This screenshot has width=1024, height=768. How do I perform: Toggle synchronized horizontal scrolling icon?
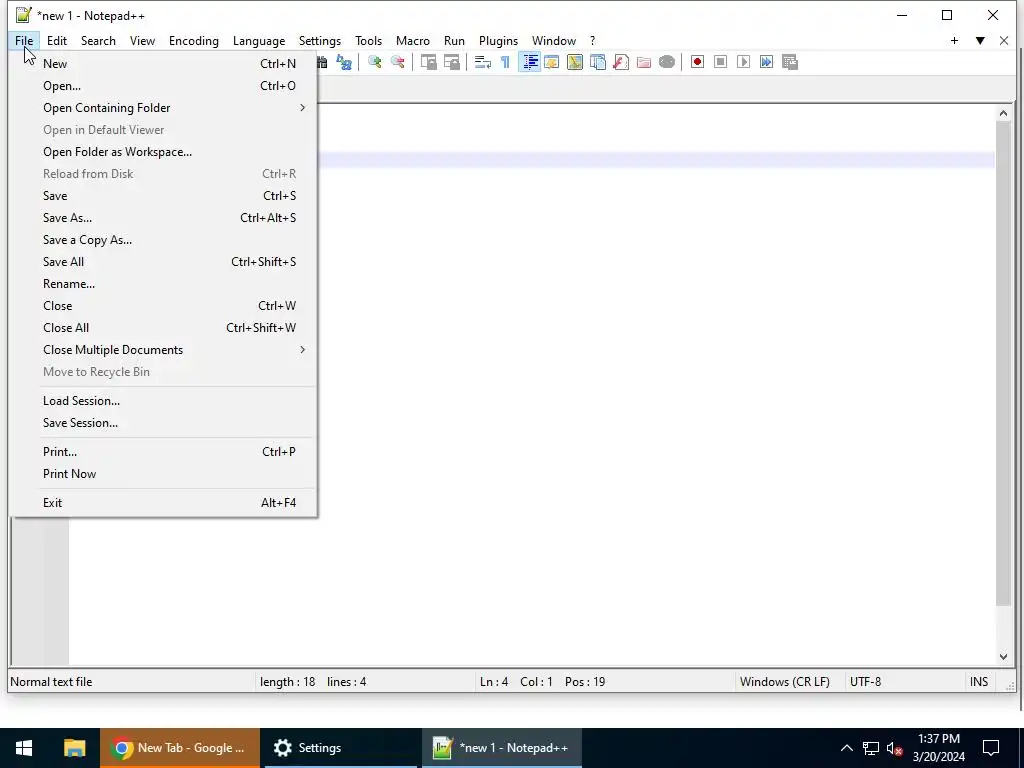(451, 62)
